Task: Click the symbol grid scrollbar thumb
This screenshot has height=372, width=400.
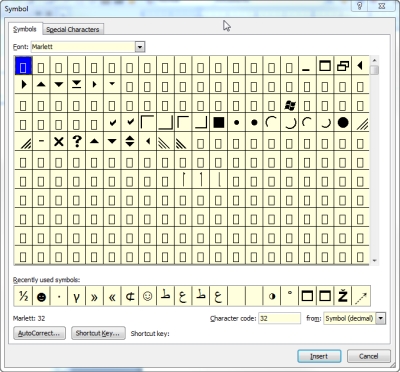Action: 374,70
